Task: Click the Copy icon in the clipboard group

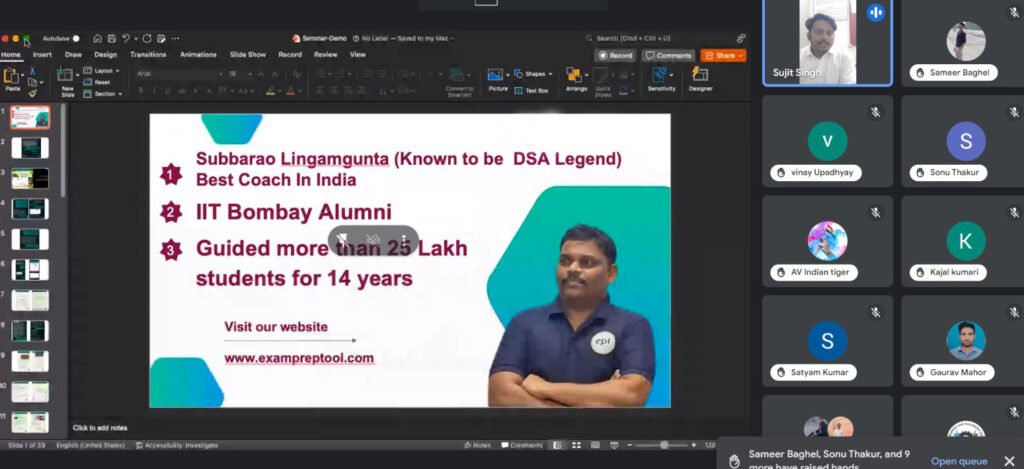Action: click(32, 82)
